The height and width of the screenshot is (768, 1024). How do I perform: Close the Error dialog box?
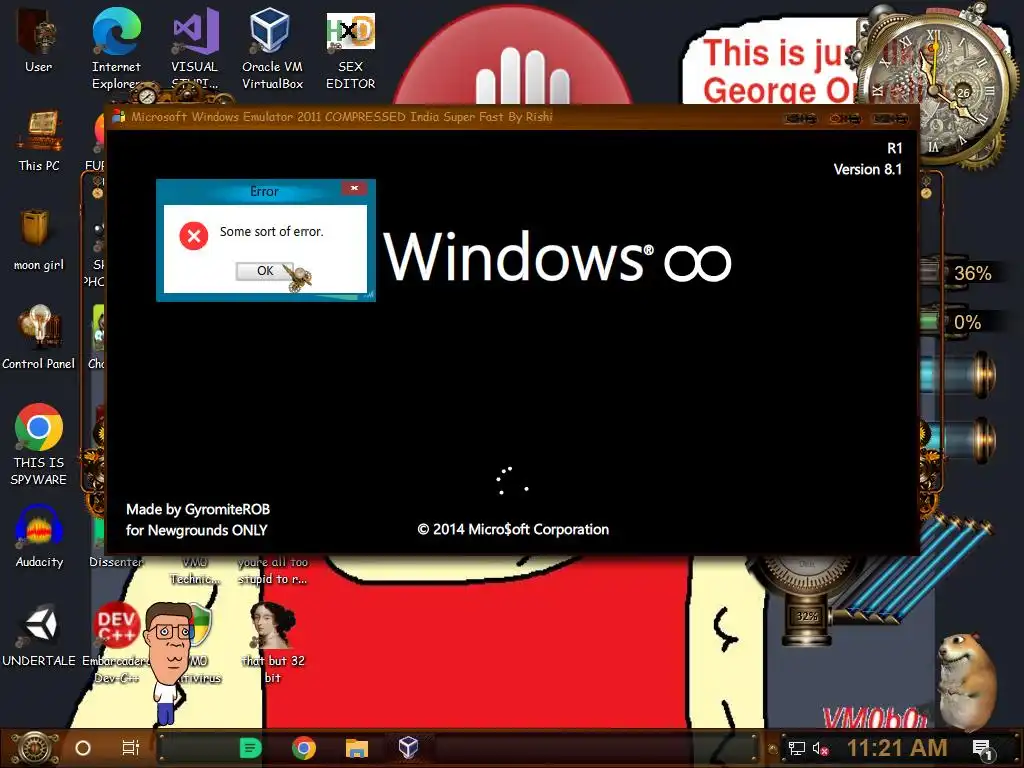(x=354, y=188)
